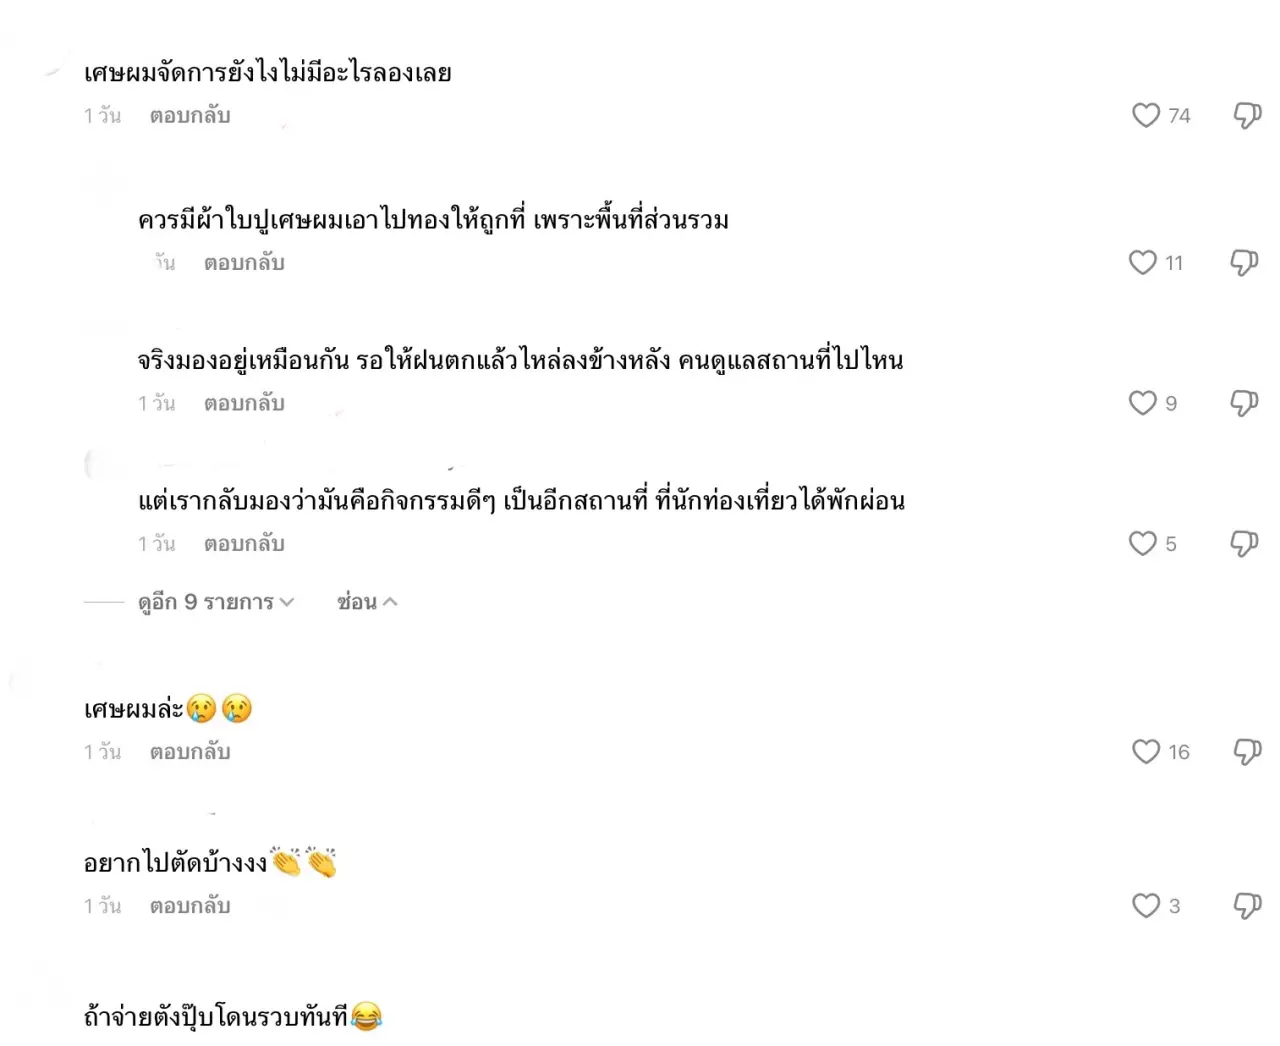Select the ถ้าจ่ายตังปุ๊บโดนรวบทันที comment text
1280x1046 pixels.
point(233,1017)
